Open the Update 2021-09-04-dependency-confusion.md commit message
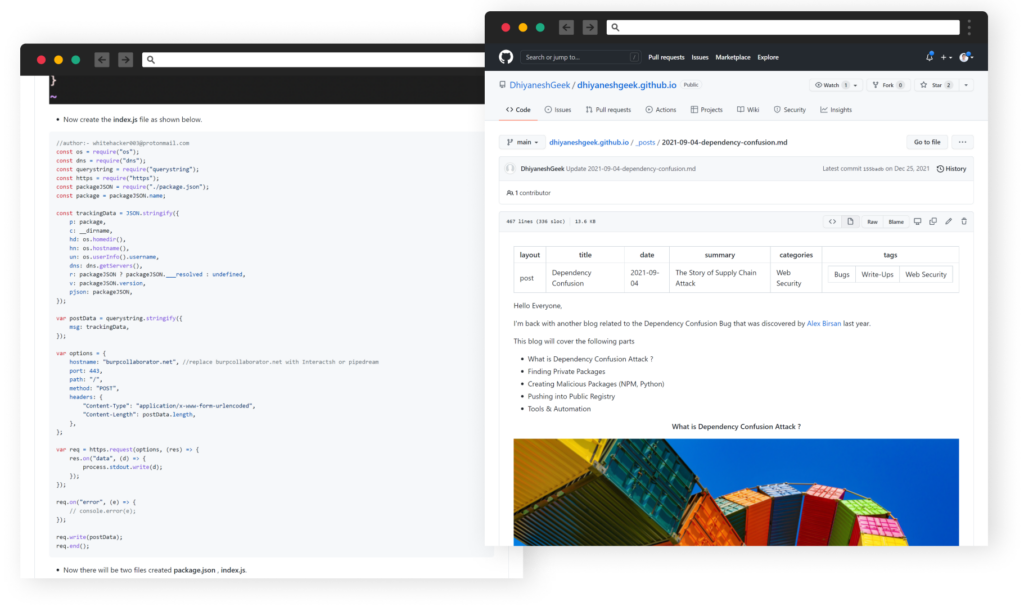This screenshot has width=1024, height=607. tap(631, 169)
